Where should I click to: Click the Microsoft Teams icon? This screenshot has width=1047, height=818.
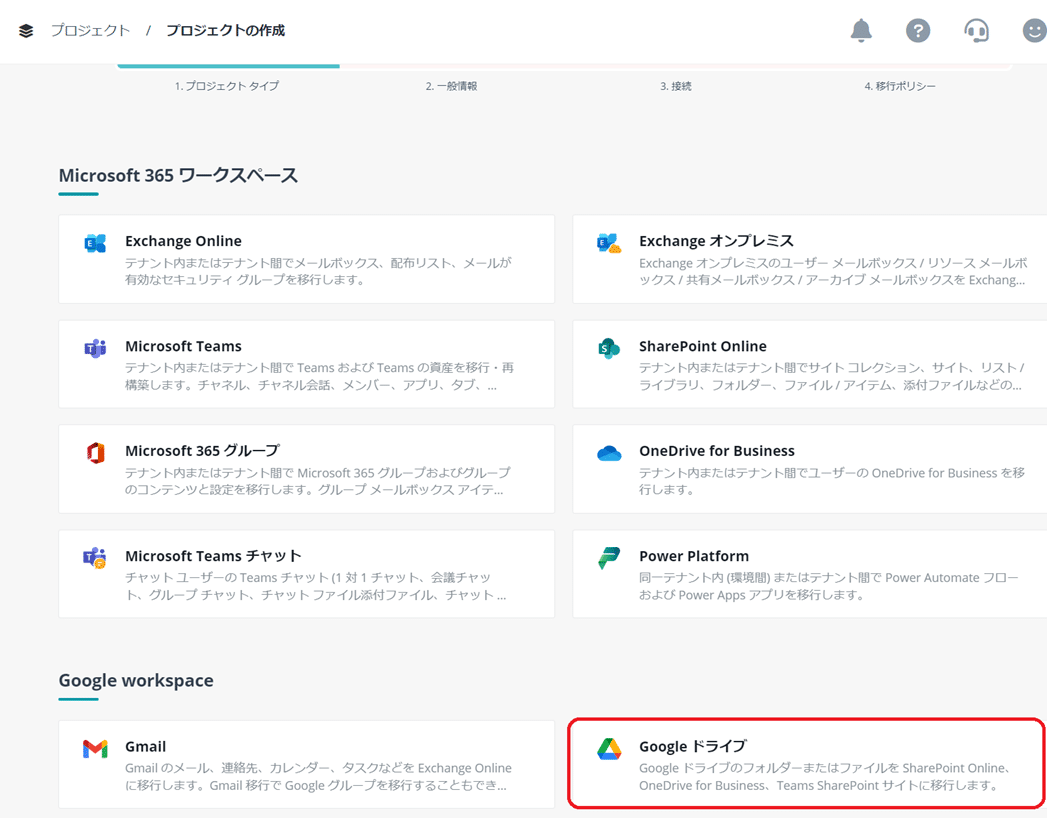95,348
